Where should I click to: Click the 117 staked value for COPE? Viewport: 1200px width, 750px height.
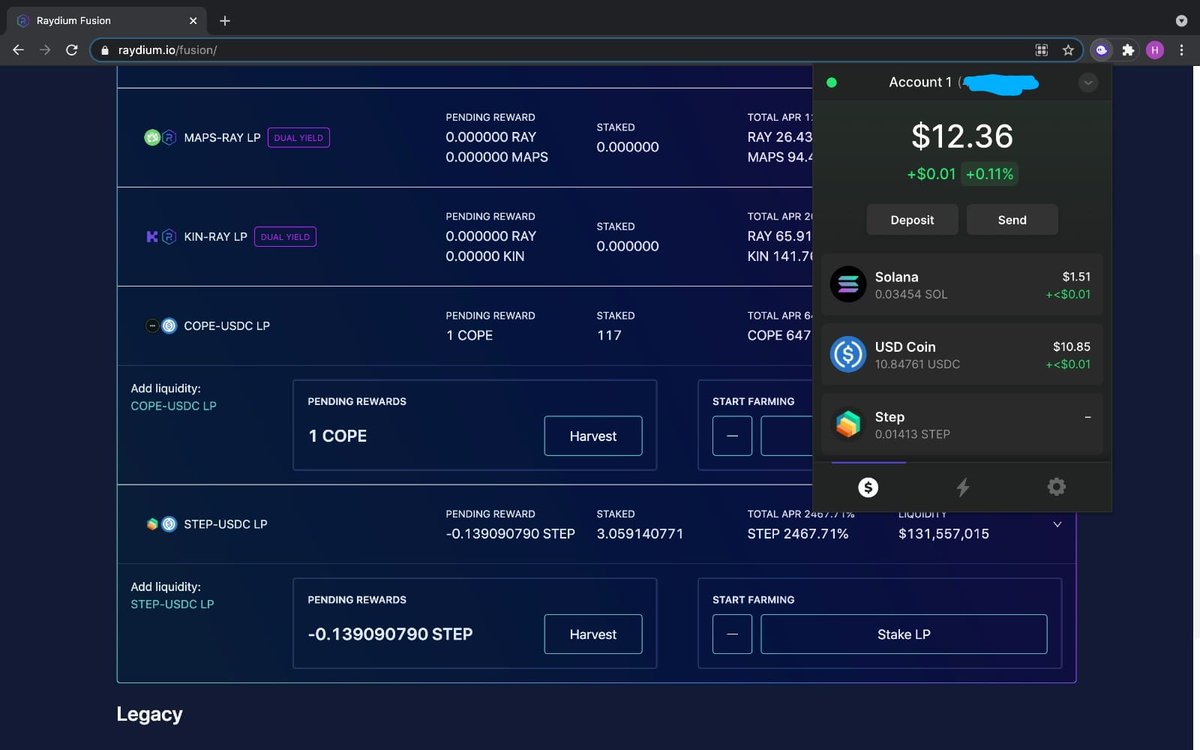point(609,336)
